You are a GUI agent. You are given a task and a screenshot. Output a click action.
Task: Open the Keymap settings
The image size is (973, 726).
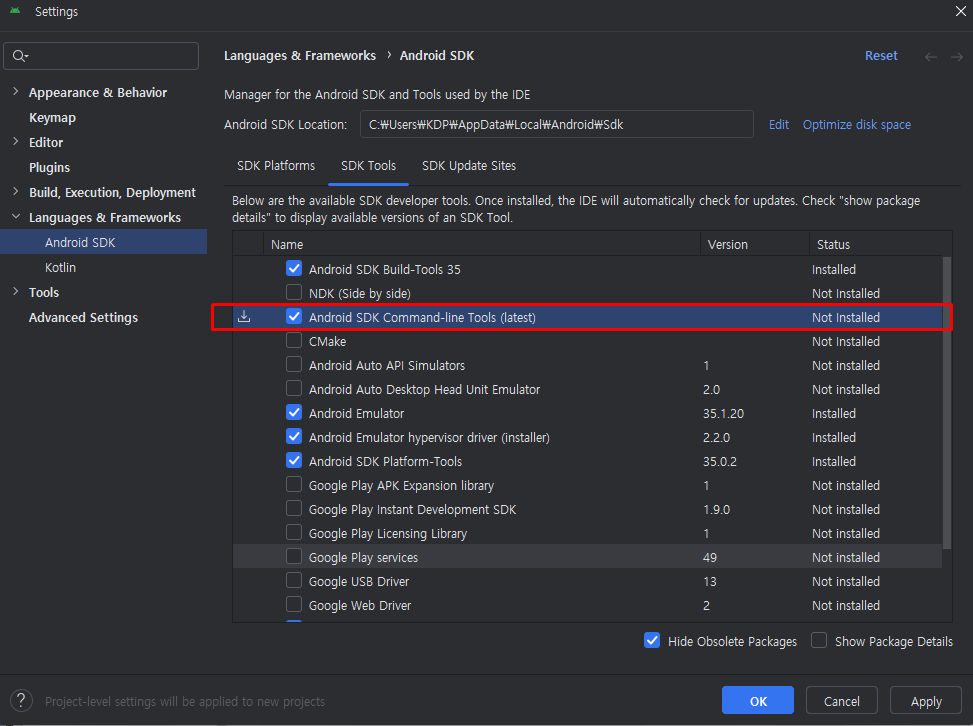pyautogui.click(x=52, y=117)
